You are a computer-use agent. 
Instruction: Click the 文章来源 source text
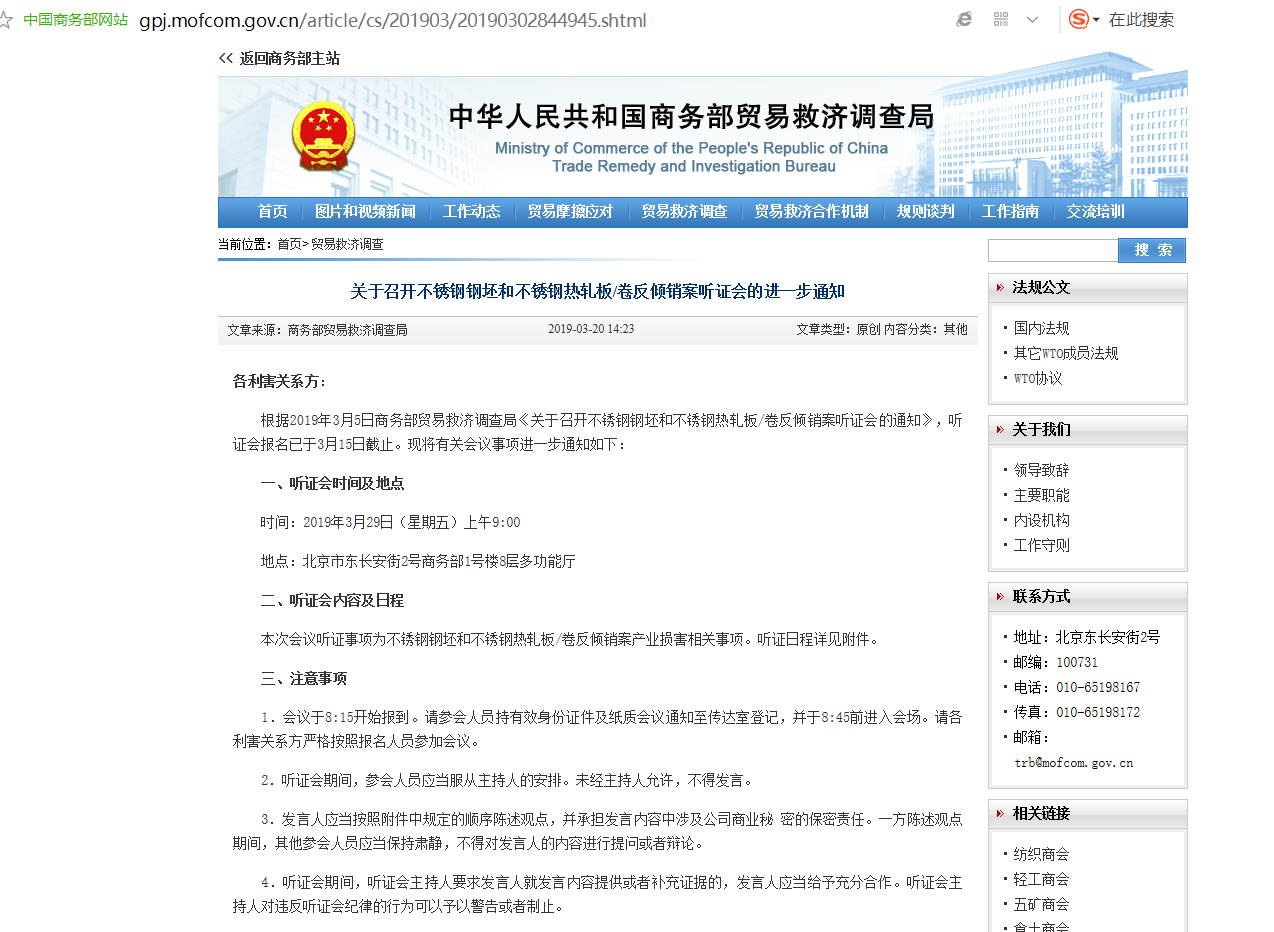(x=317, y=329)
